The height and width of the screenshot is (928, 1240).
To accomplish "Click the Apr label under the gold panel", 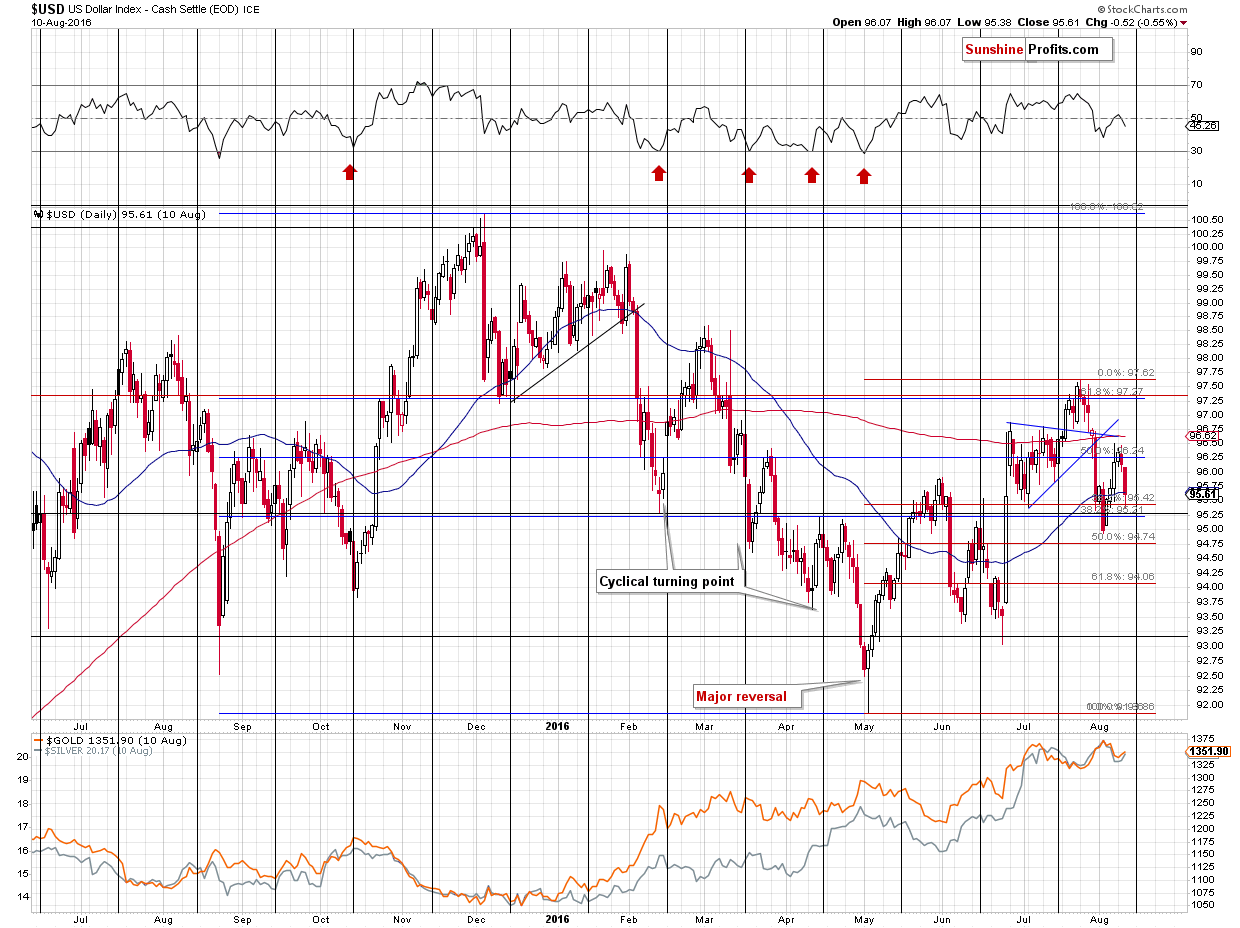I will [x=787, y=919].
